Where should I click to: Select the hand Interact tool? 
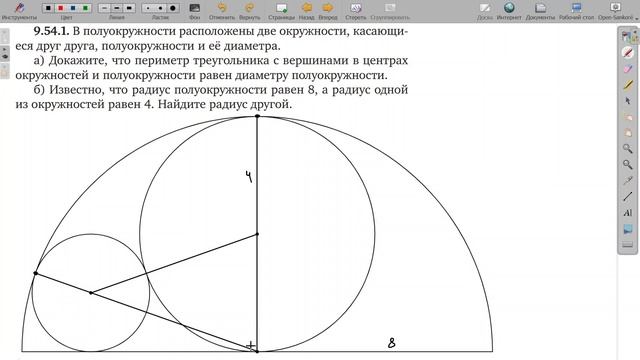pyautogui.click(x=628, y=117)
